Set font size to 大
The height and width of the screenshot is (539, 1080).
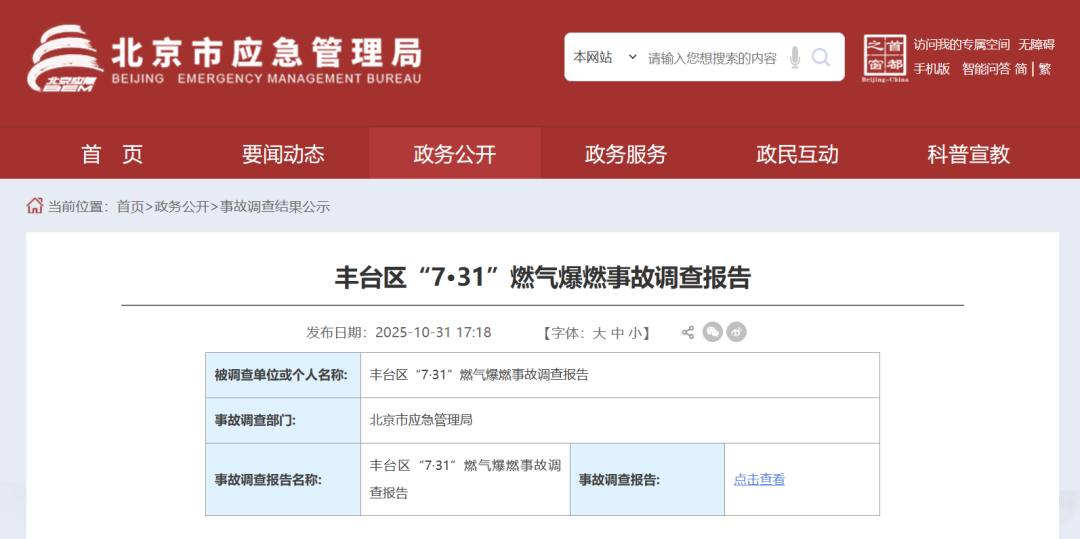point(599,333)
